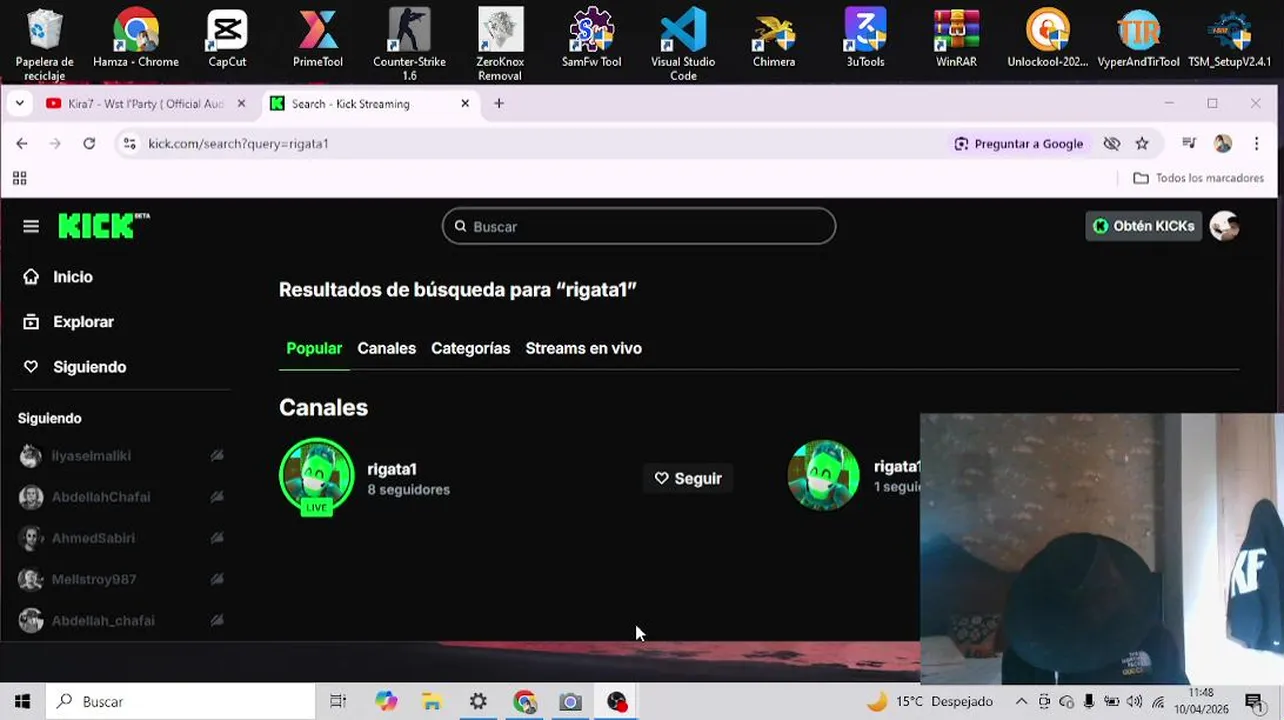This screenshot has height=720, width=1284.
Task: Click the taskbar Buscar search box
Action: (181, 702)
